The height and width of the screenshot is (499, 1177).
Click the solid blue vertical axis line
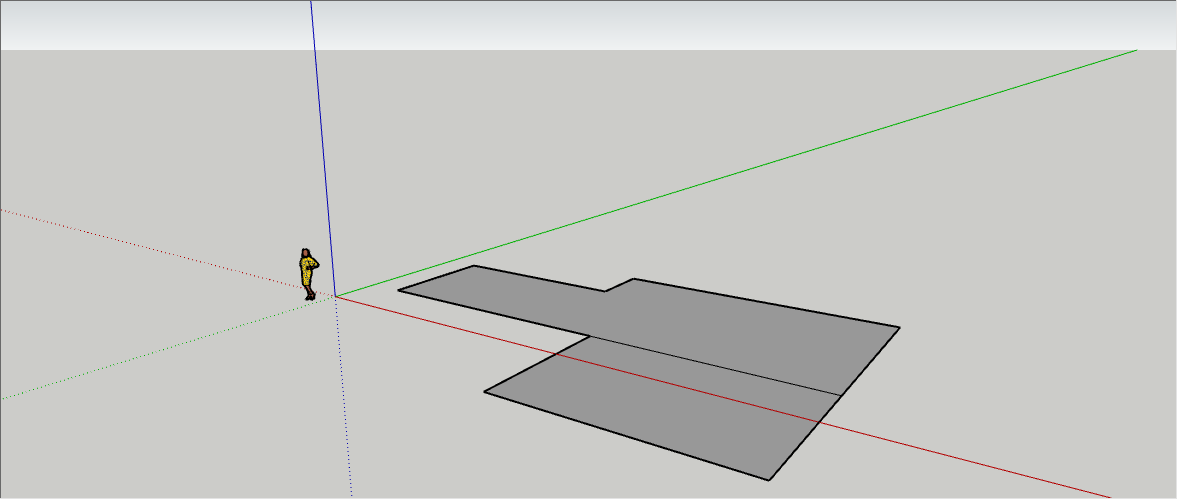coord(323,149)
